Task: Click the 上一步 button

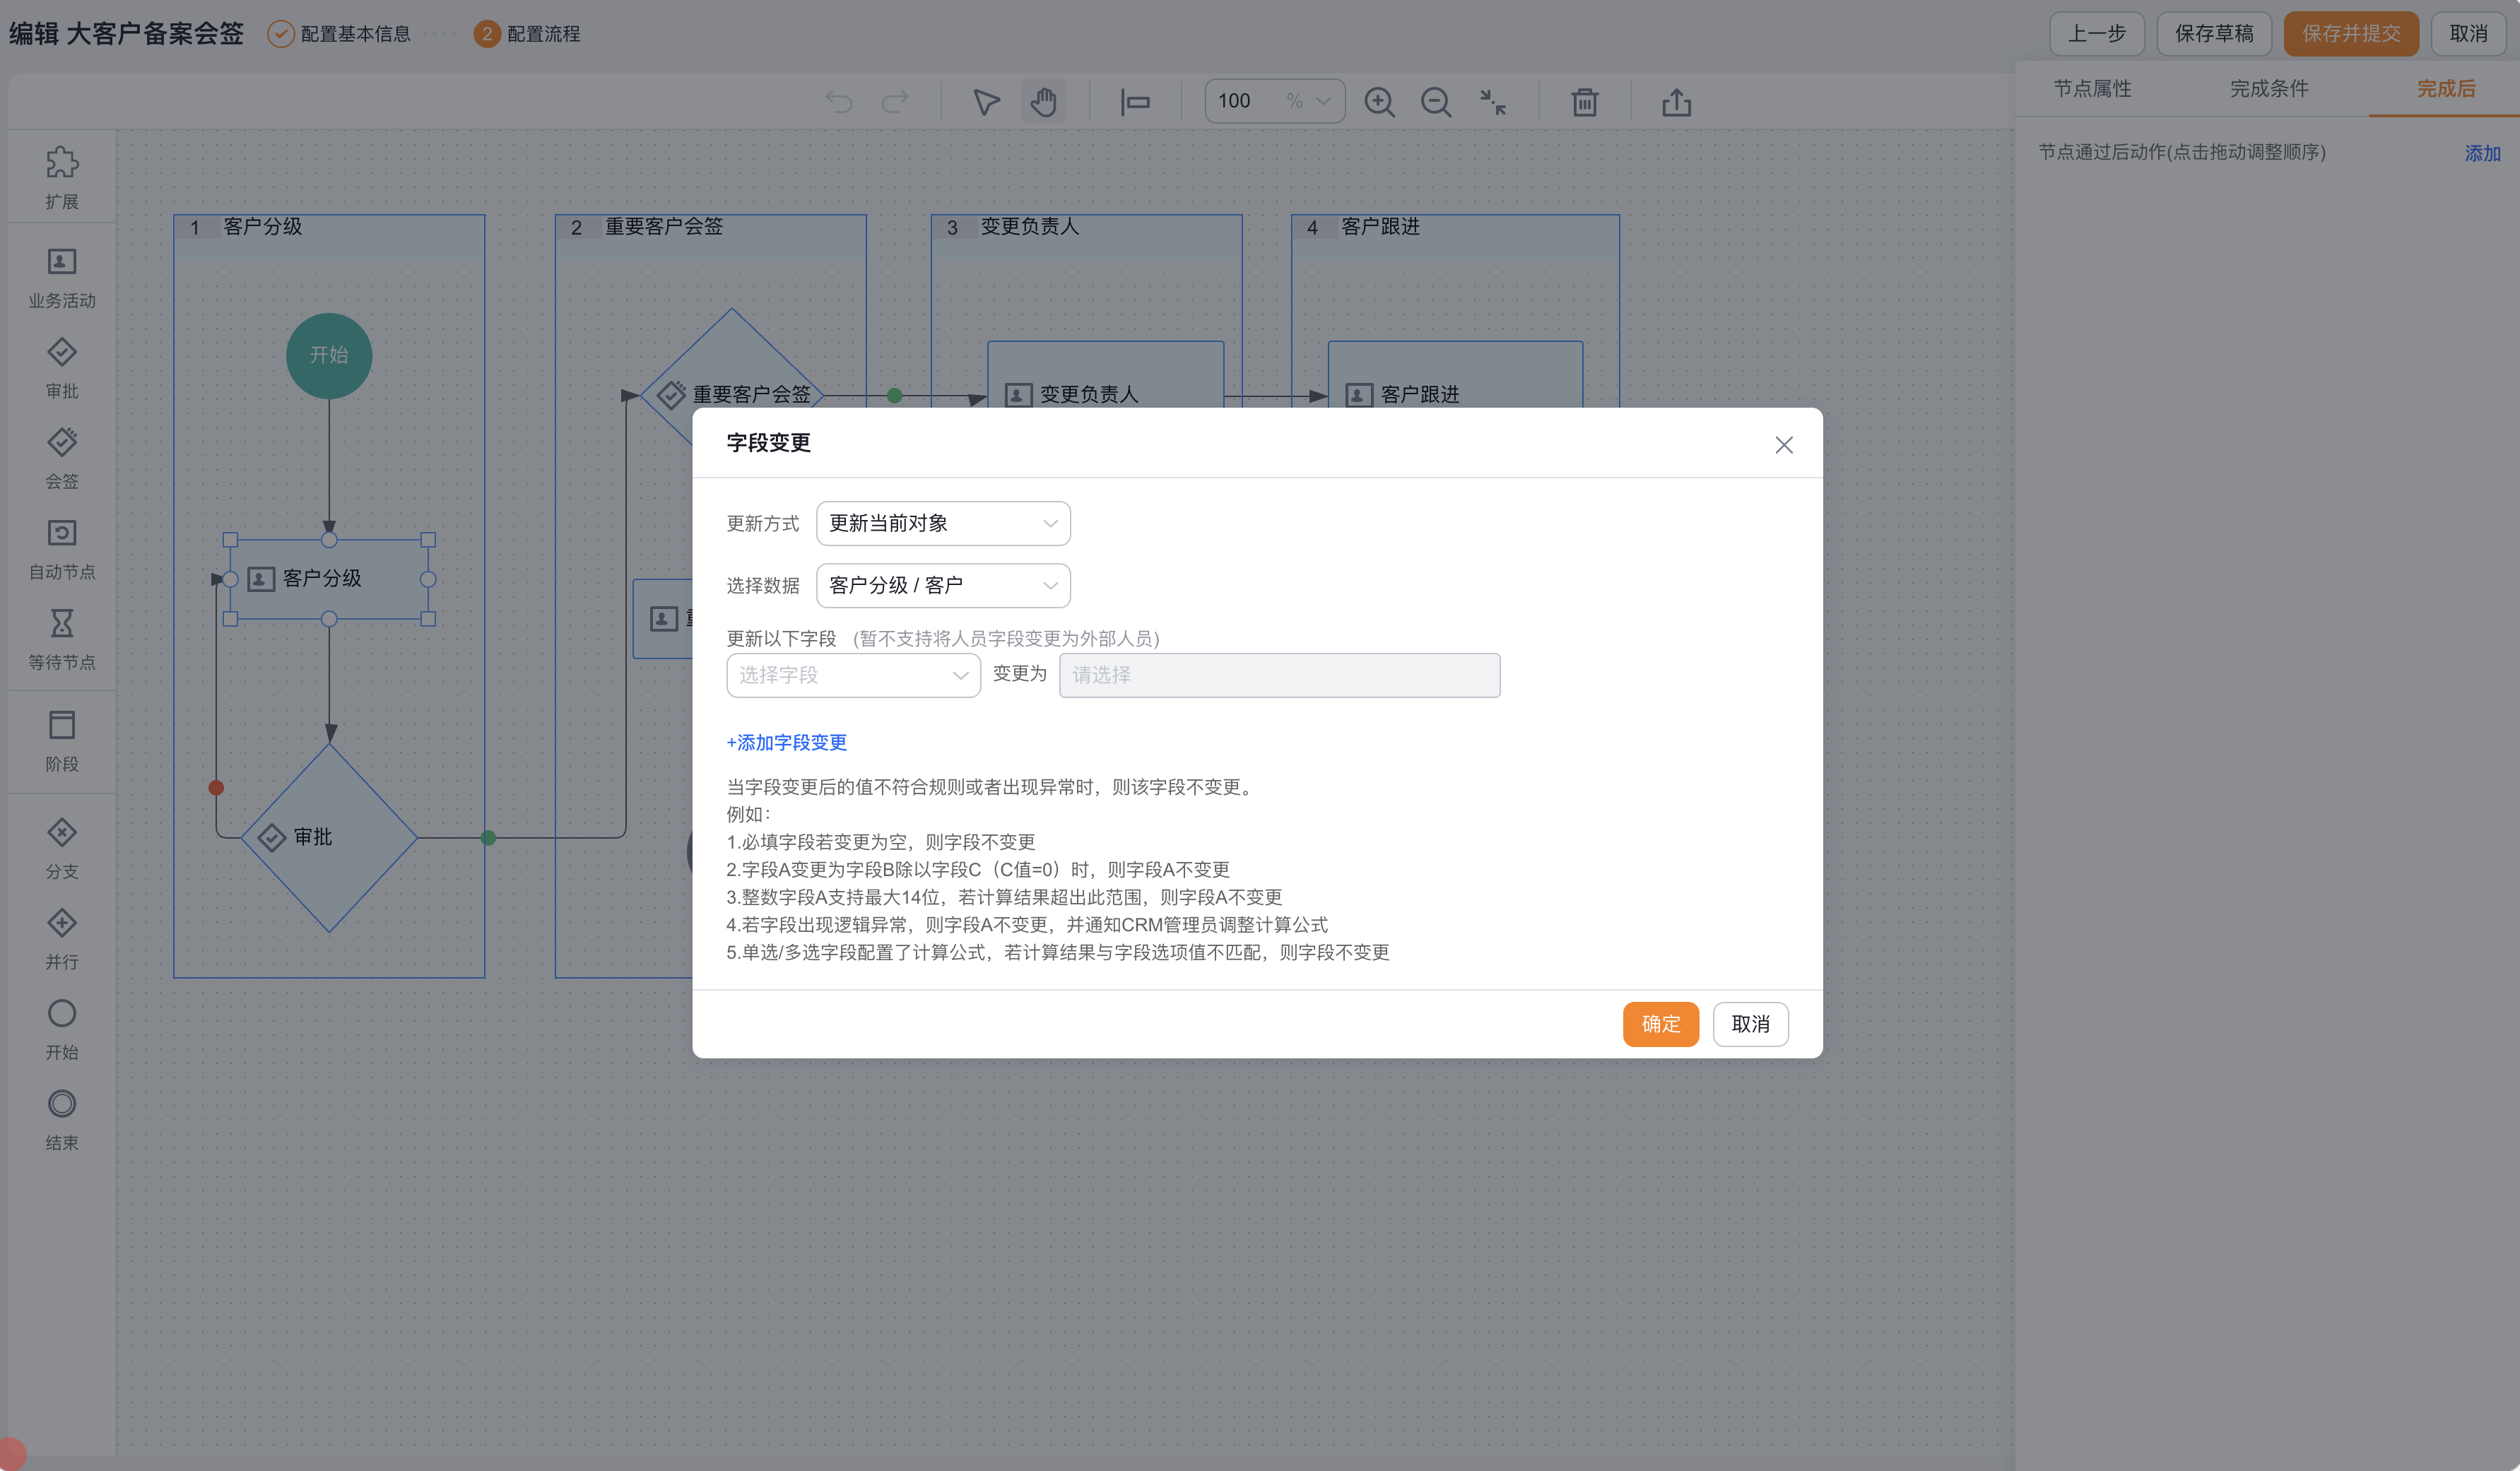Action: 2097,34
